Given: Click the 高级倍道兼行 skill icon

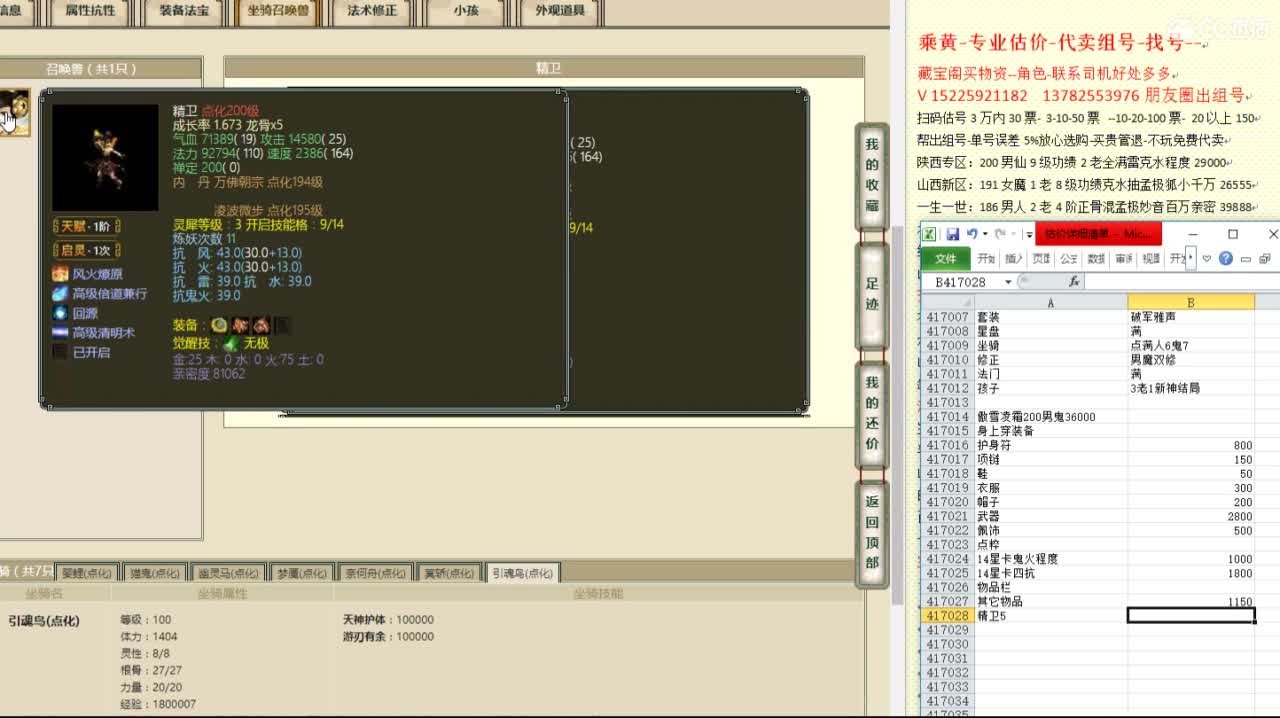Looking at the screenshot, I should [x=60, y=293].
